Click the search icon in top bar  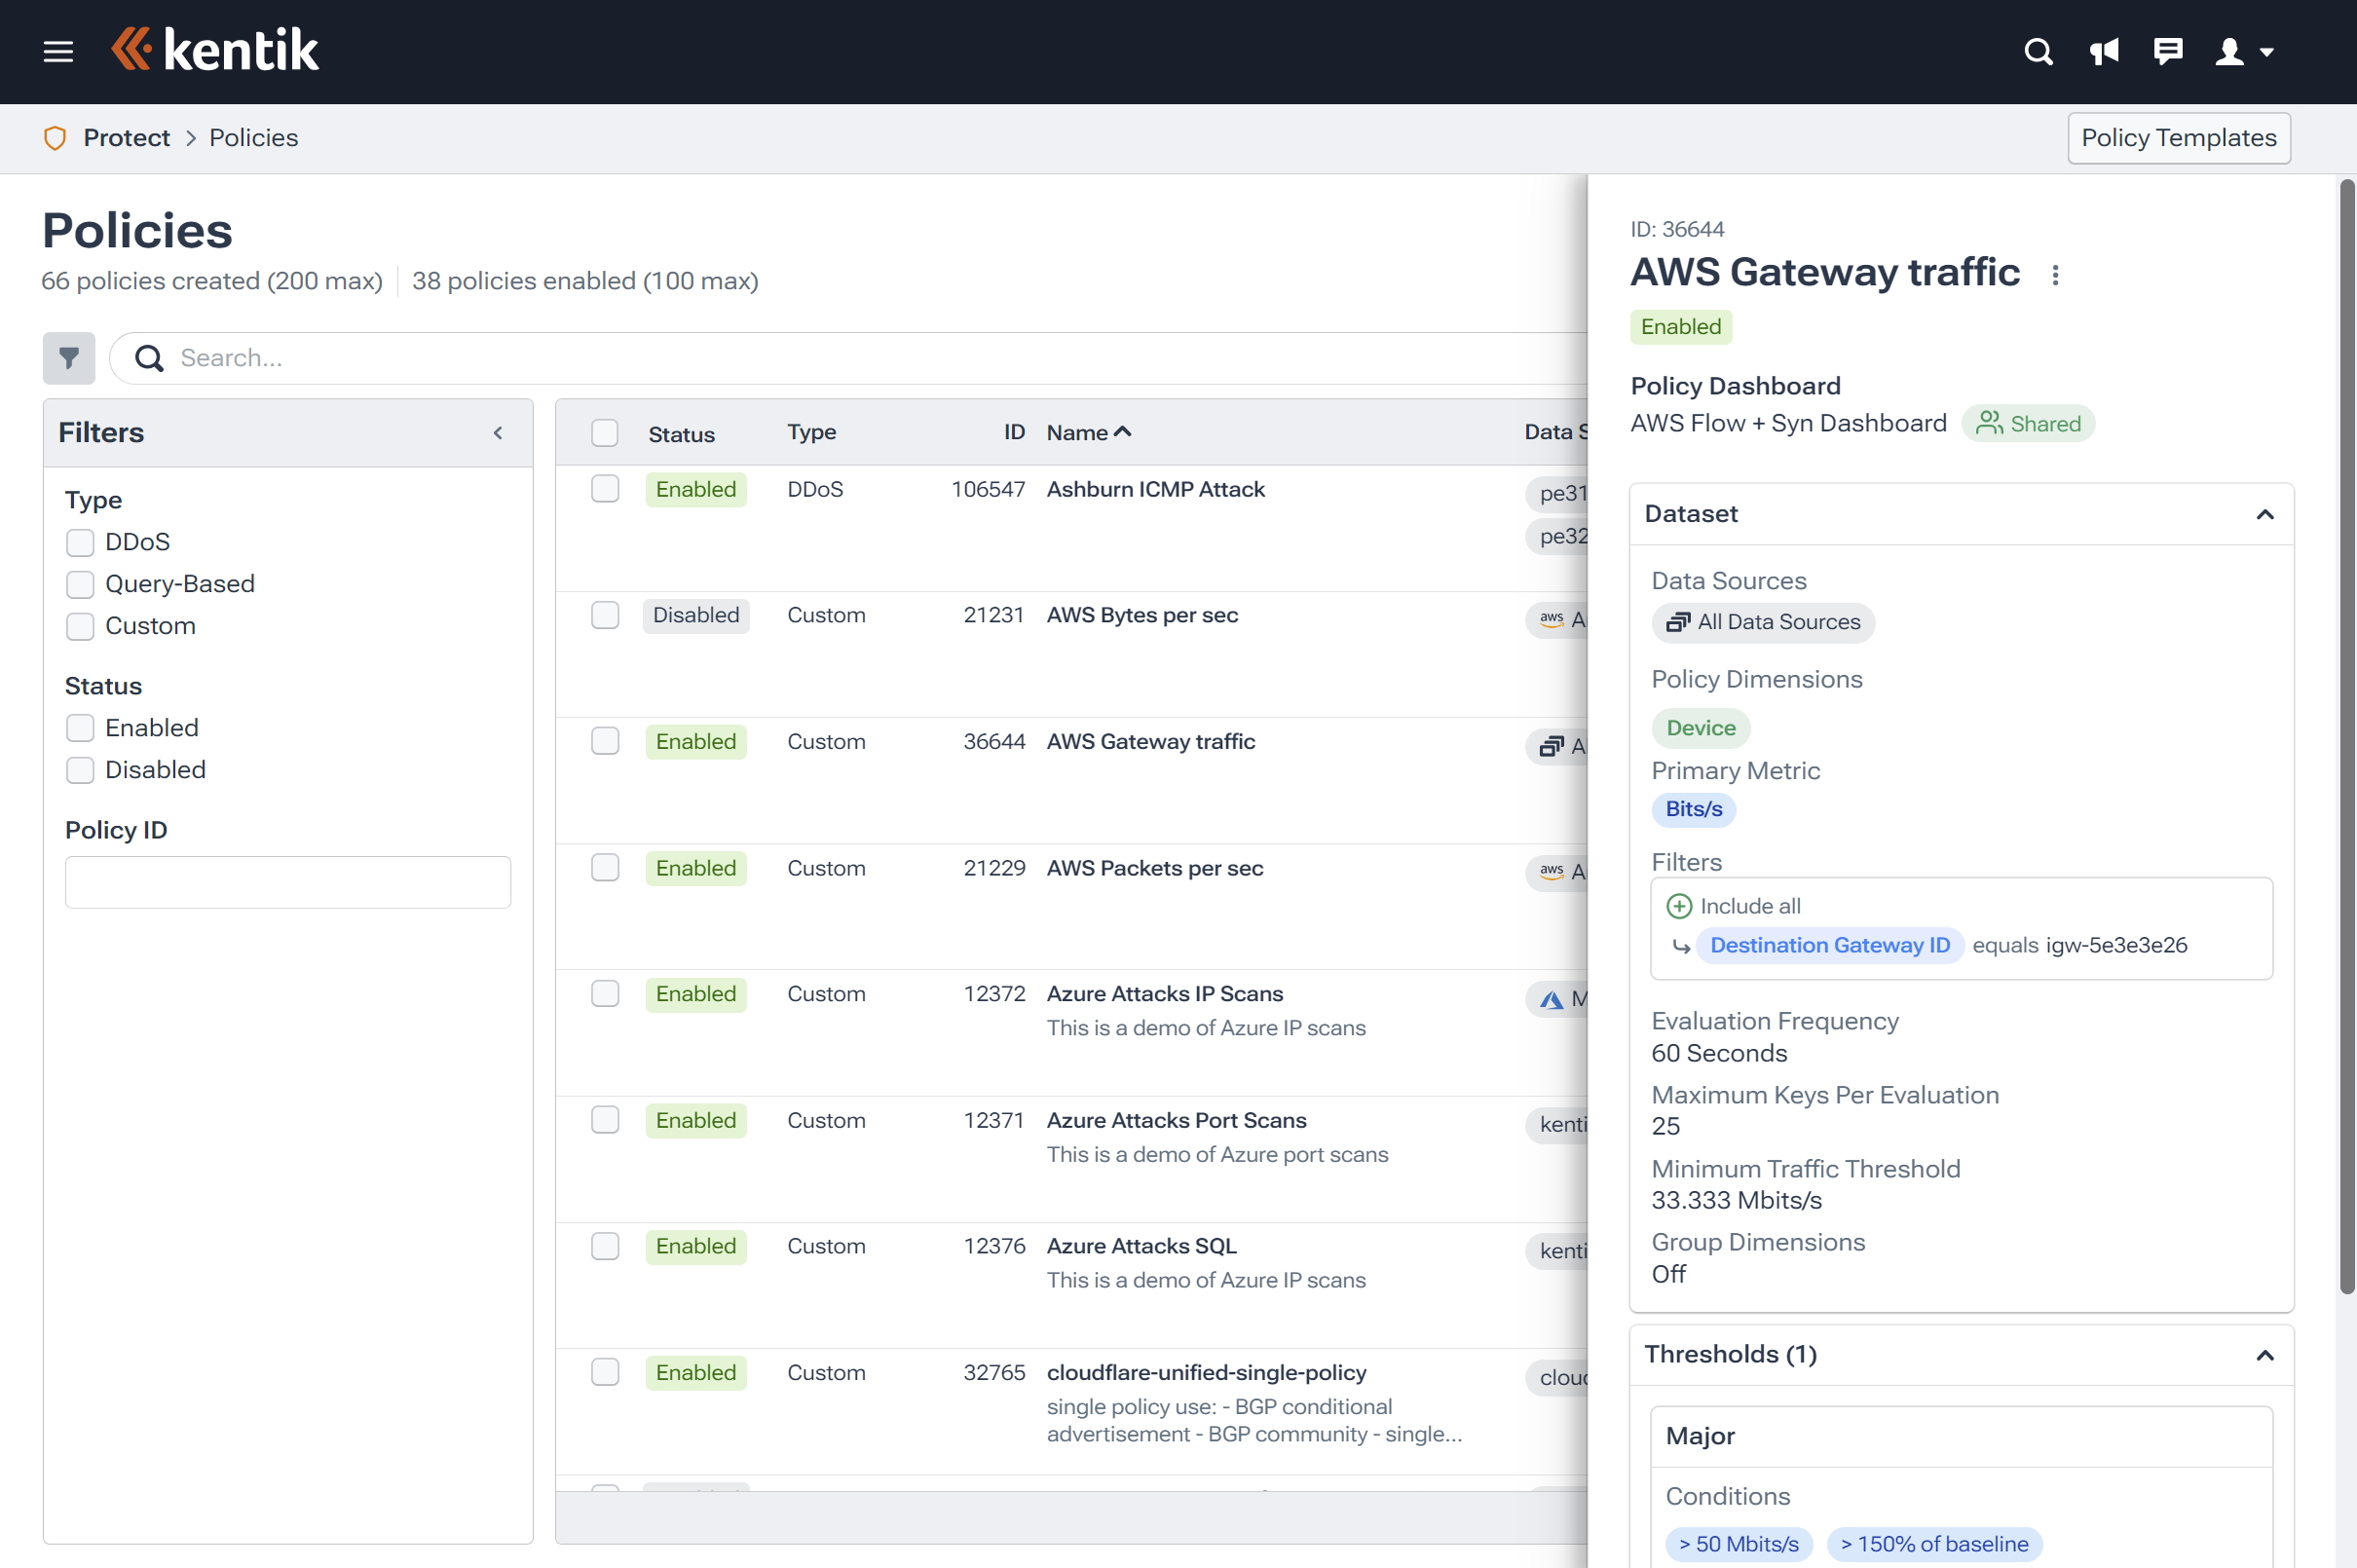(2035, 51)
